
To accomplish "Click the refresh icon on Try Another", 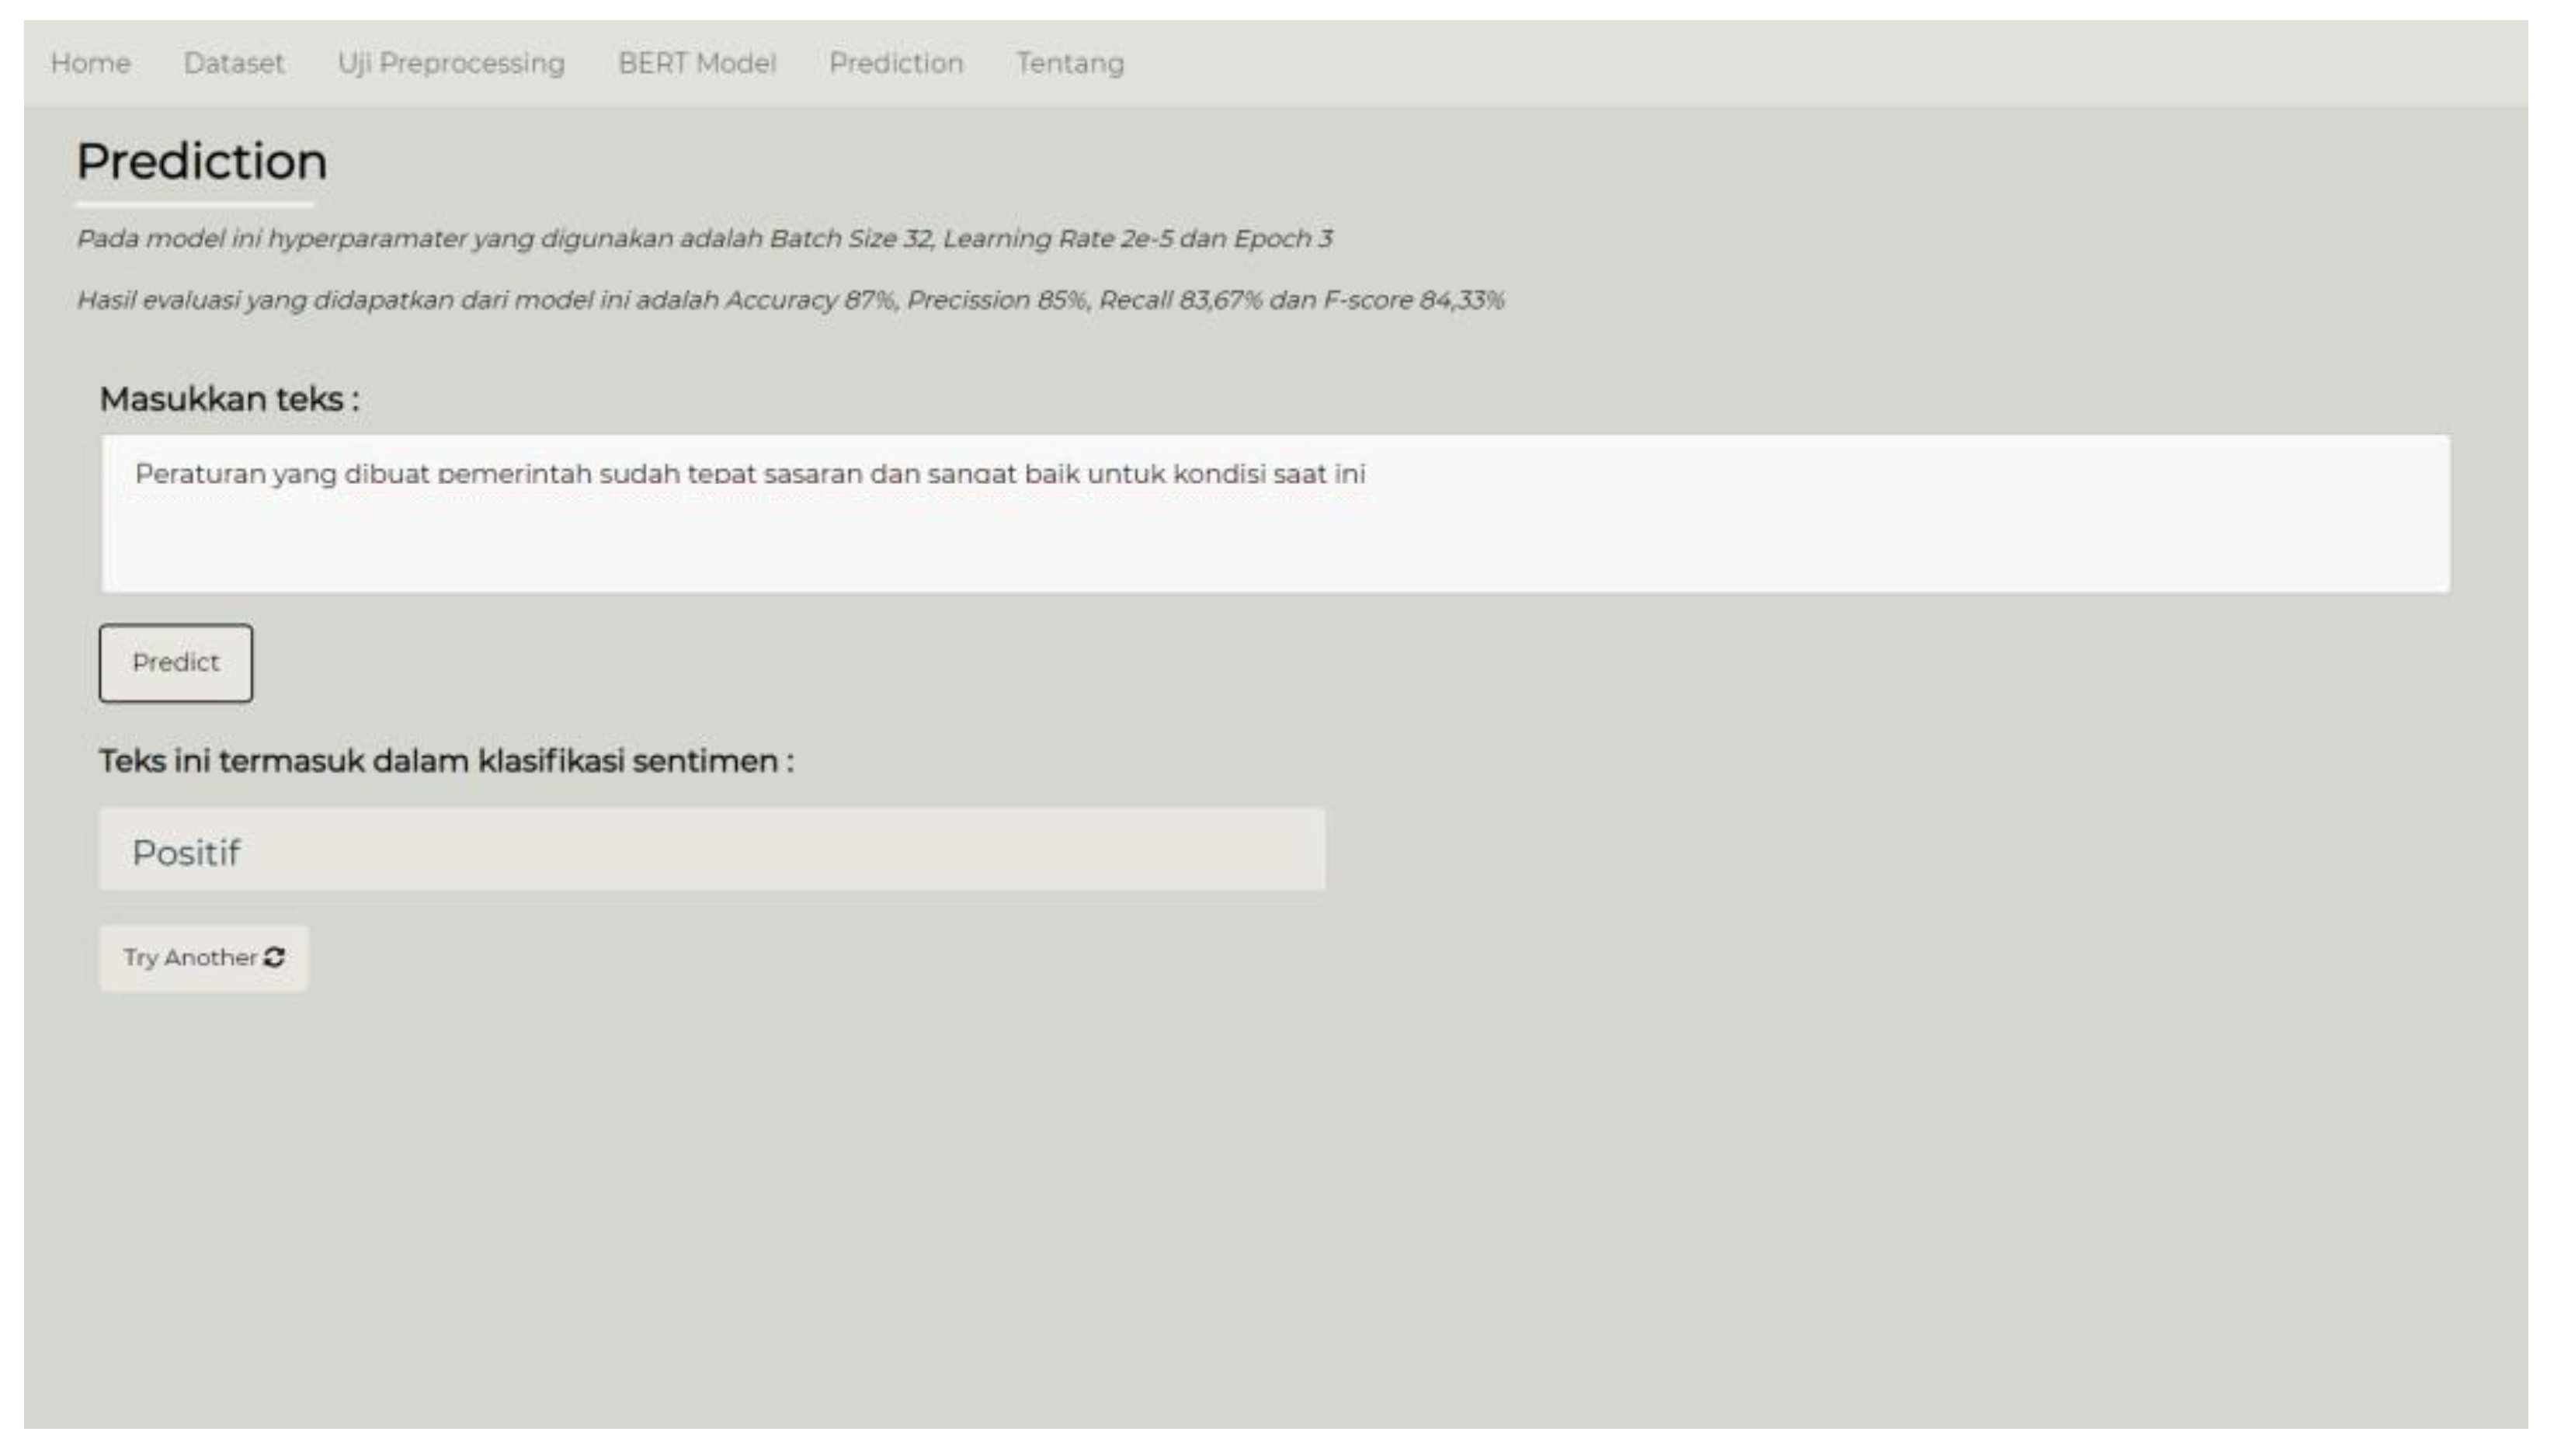I will (274, 957).
